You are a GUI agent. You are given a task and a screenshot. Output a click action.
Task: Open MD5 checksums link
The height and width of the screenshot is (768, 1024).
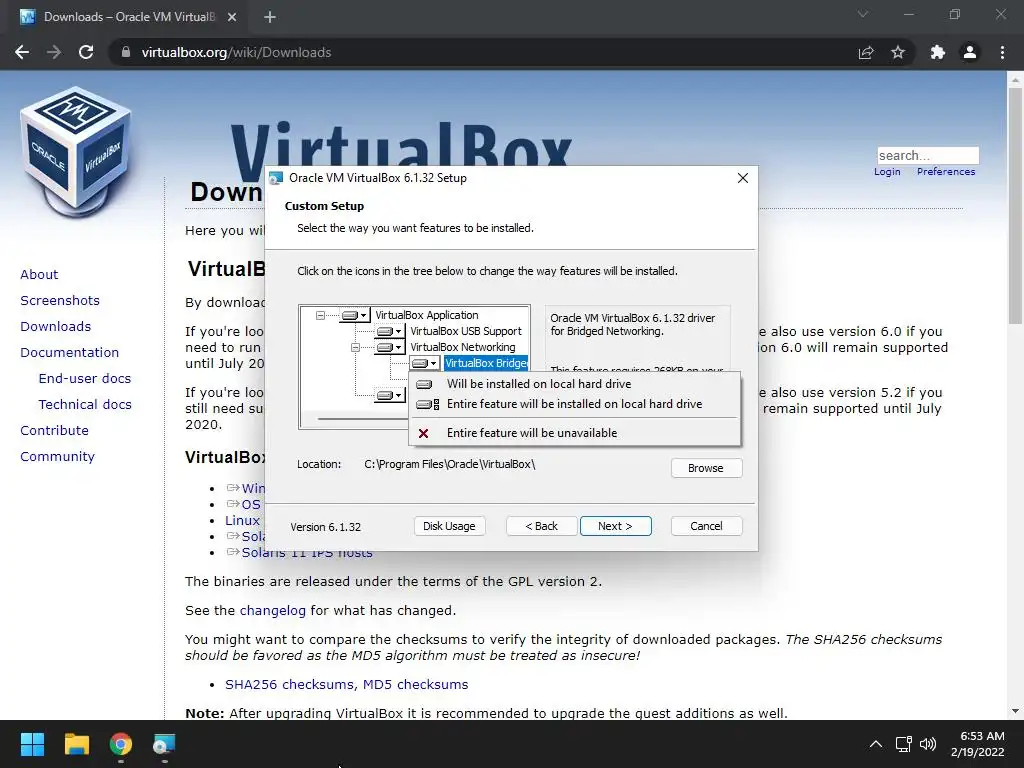(x=415, y=684)
